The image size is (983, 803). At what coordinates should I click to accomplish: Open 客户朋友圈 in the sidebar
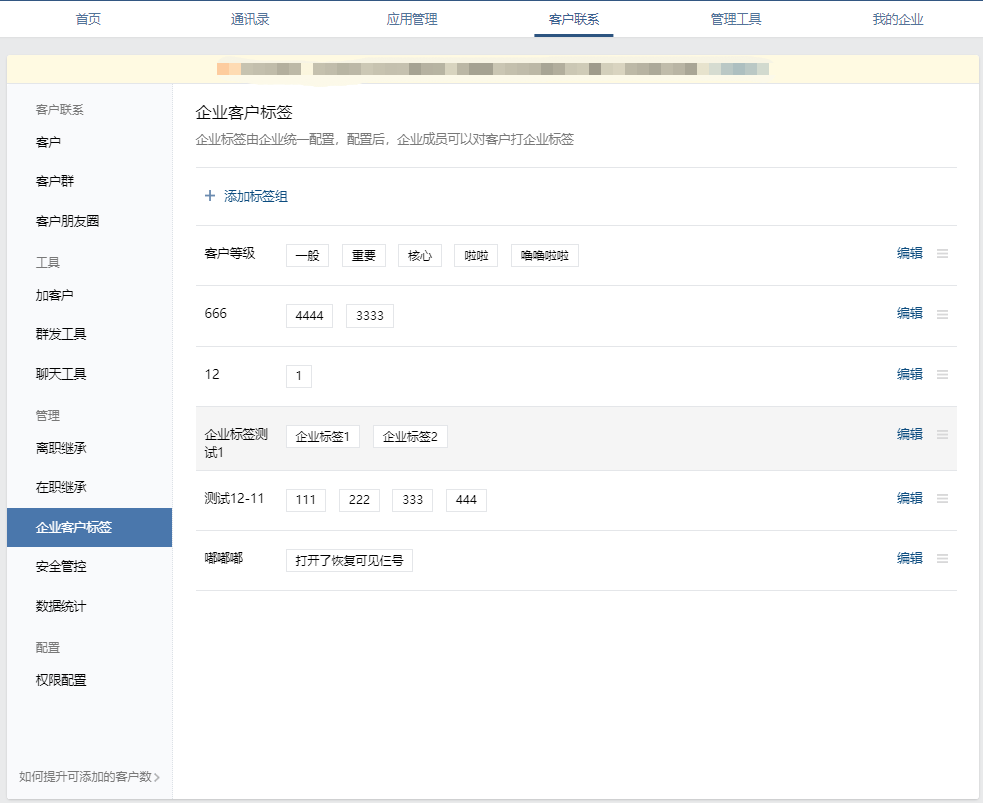(67, 221)
